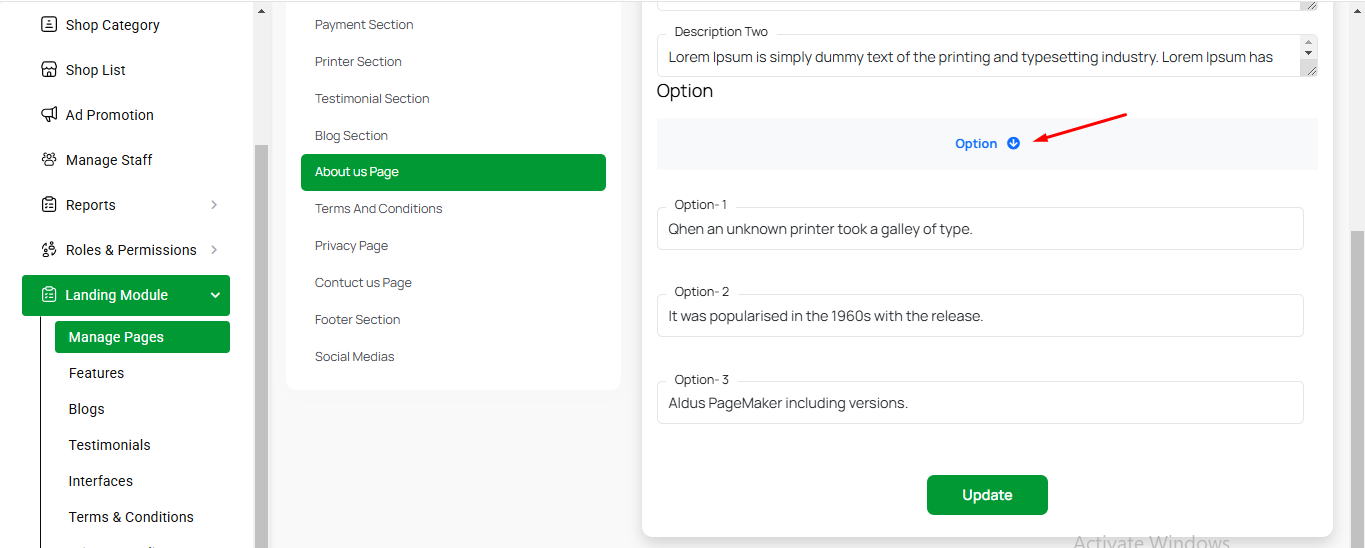Click the Ad Promotion megaphone icon
Image resolution: width=1365 pixels, height=548 pixels.
(49, 115)
